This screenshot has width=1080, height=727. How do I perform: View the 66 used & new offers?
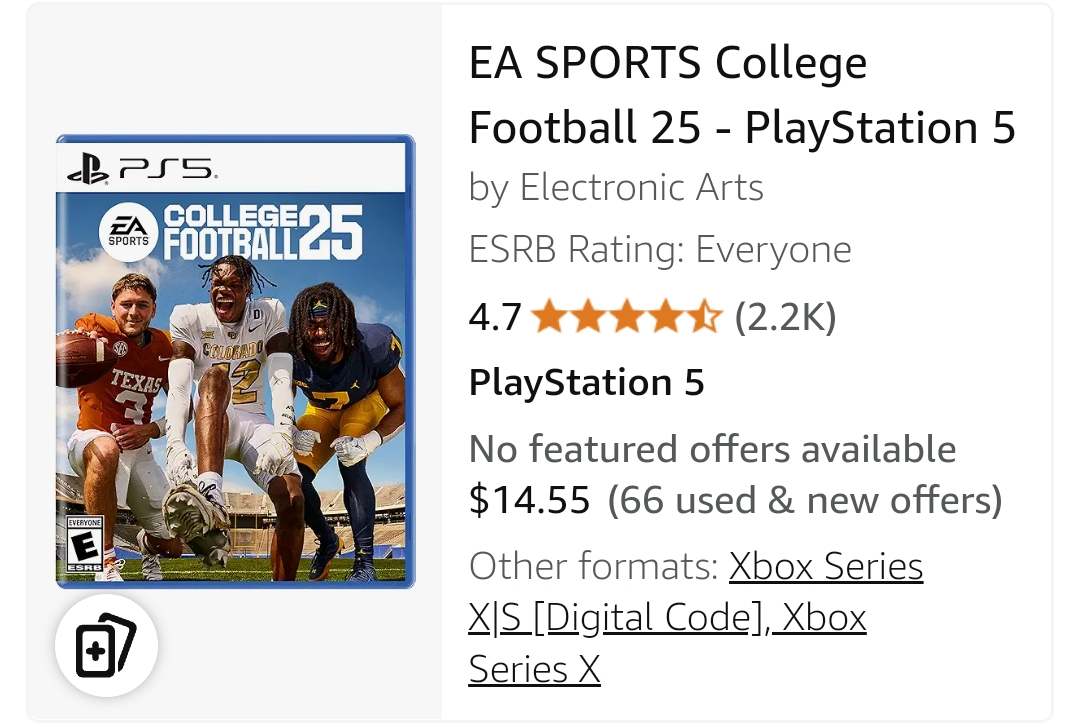pos(804,500)
